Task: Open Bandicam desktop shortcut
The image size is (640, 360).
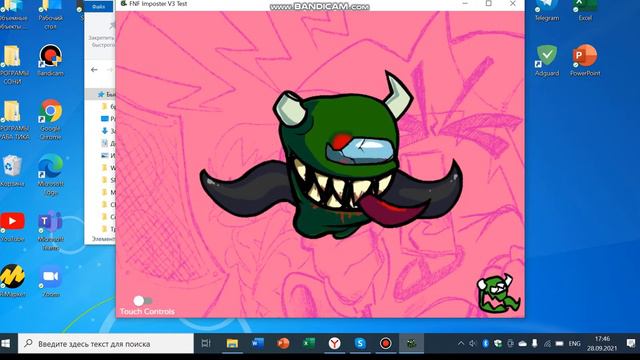Action: point(50,60)
